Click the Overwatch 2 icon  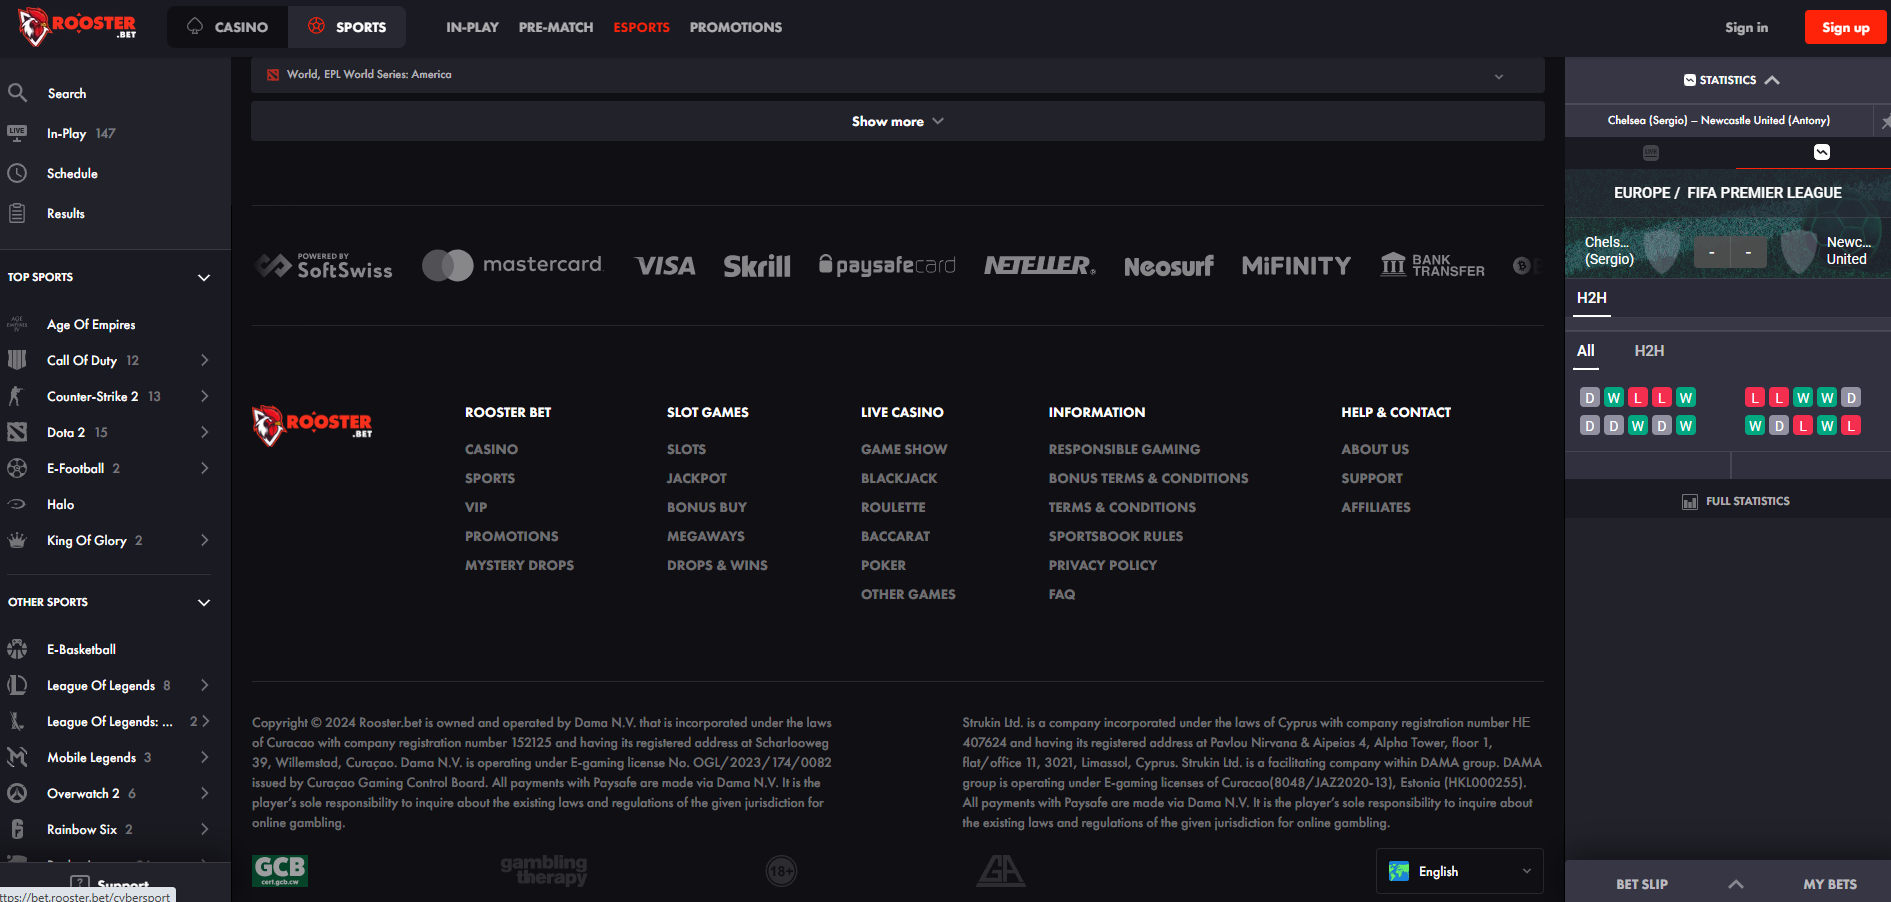[17, 793]
